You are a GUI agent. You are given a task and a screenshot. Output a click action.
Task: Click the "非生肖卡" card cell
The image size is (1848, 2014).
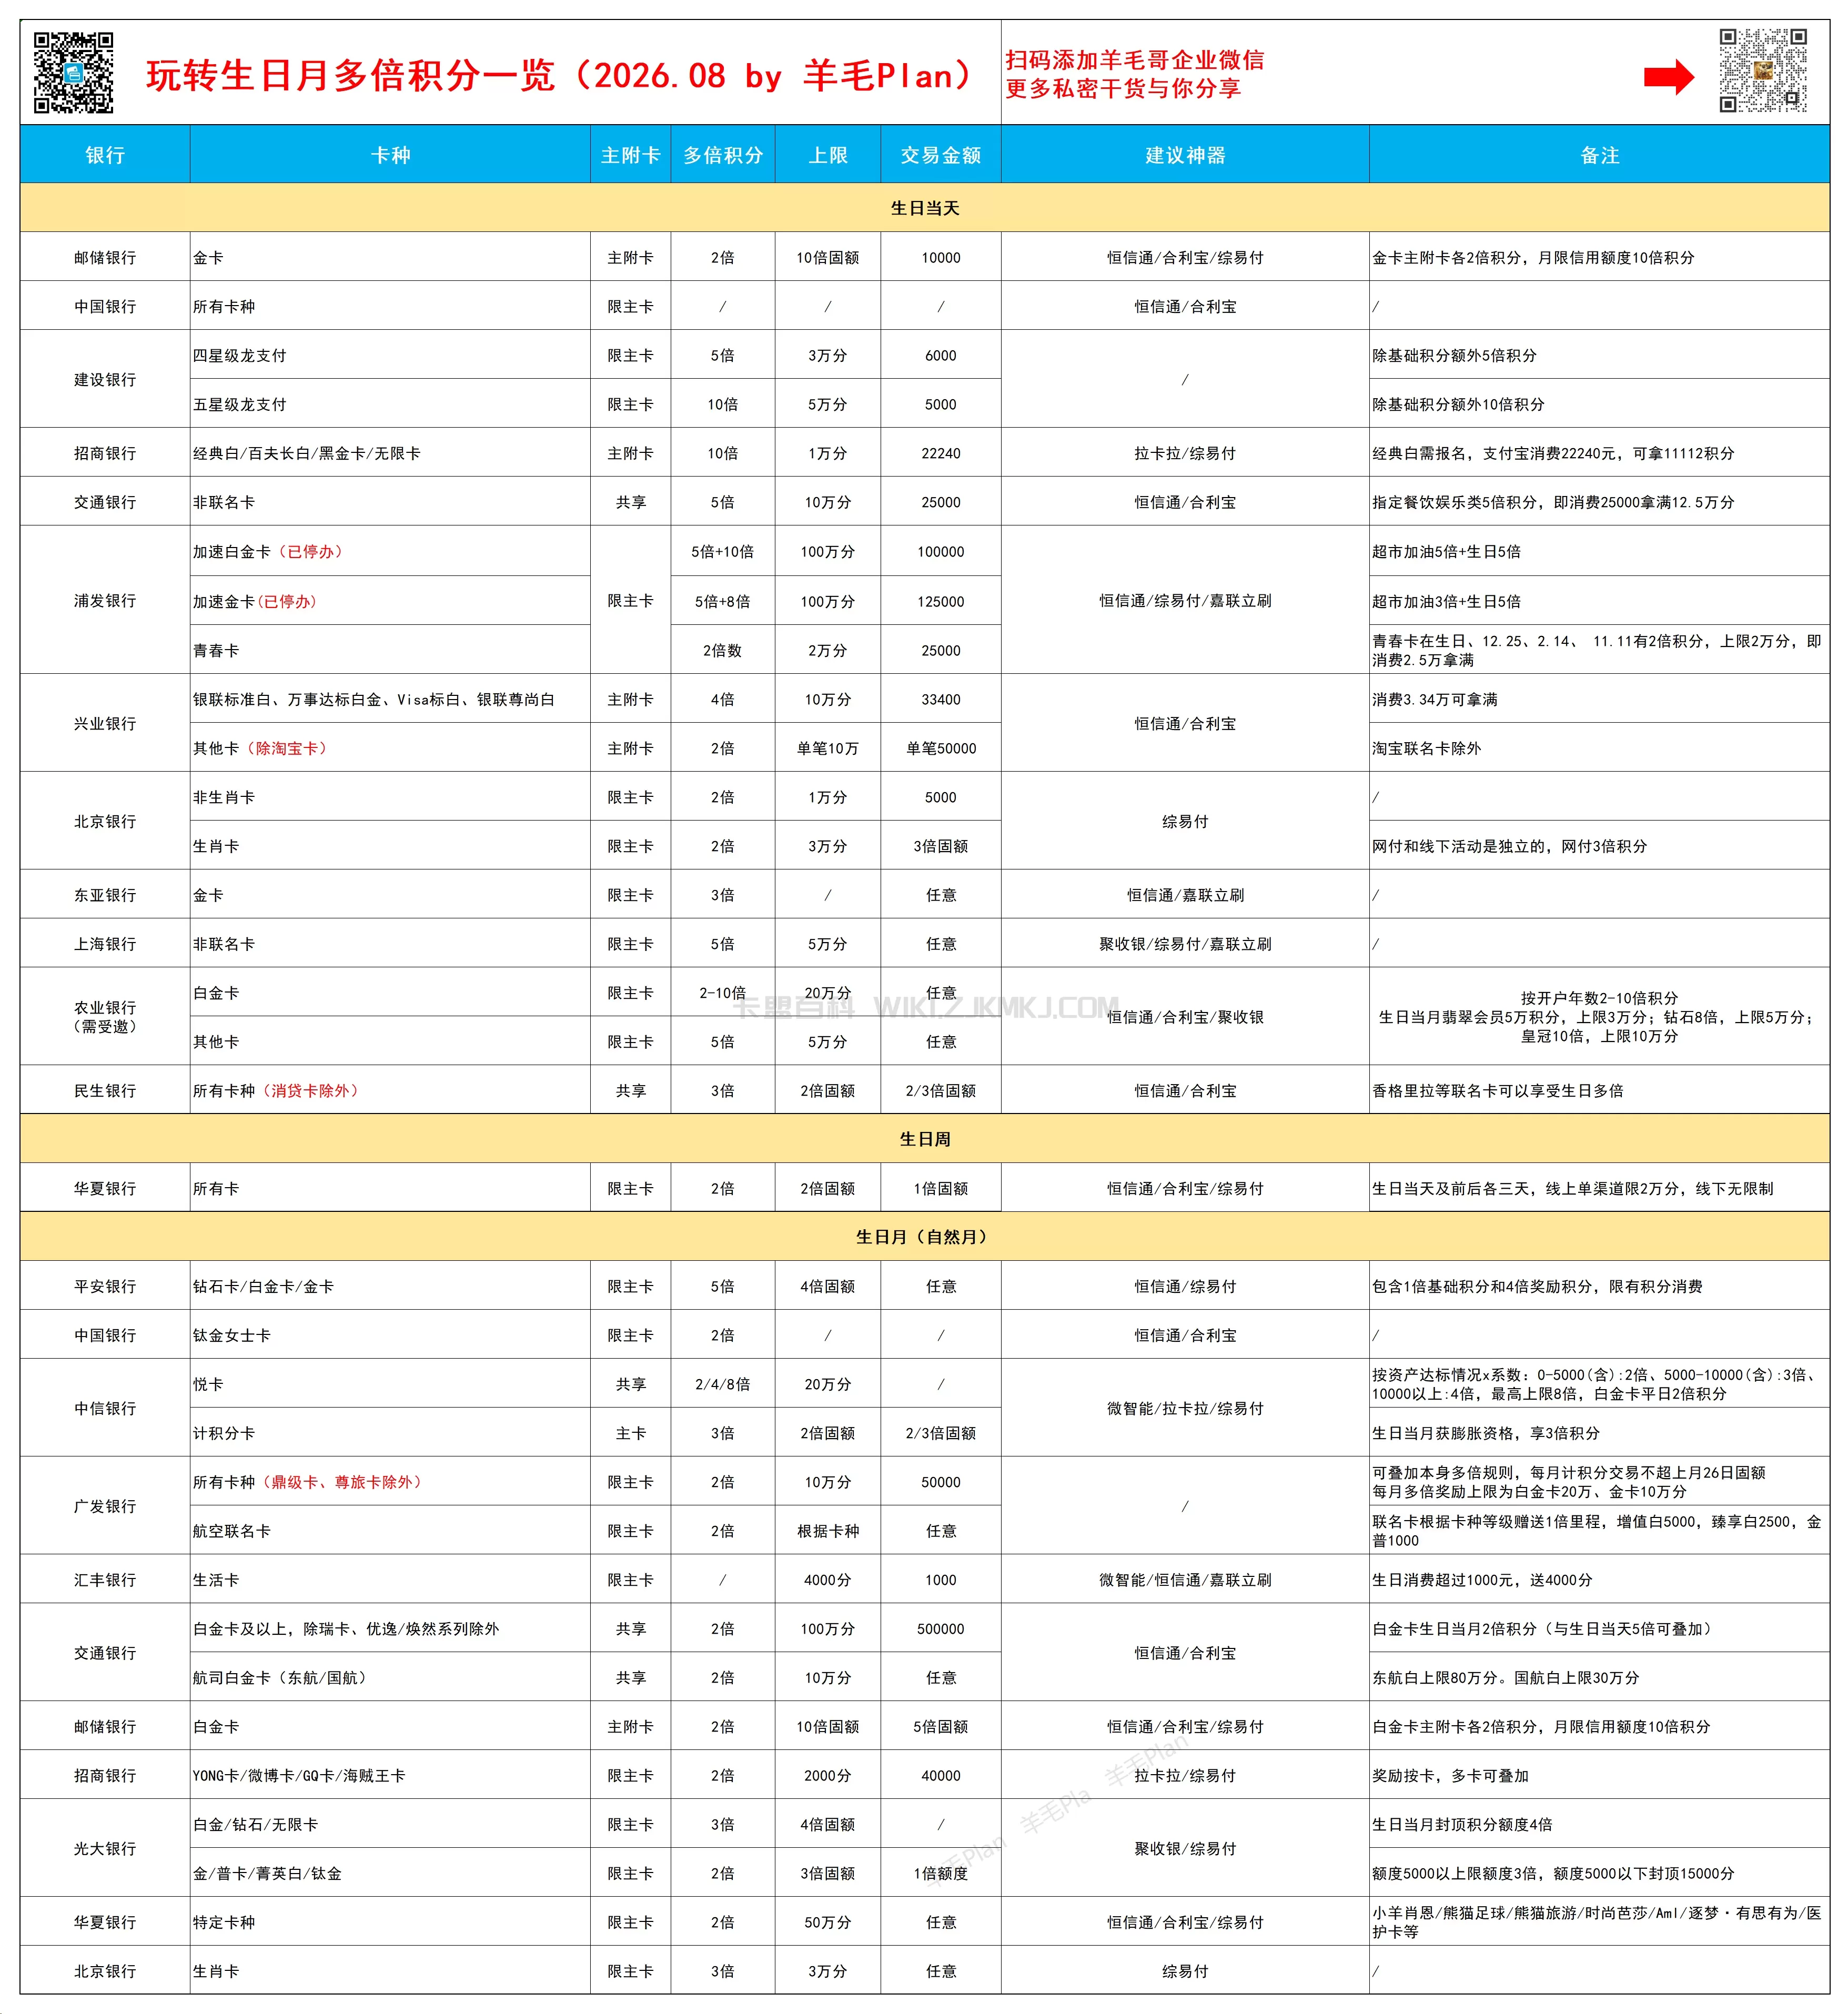coord(390,797)
